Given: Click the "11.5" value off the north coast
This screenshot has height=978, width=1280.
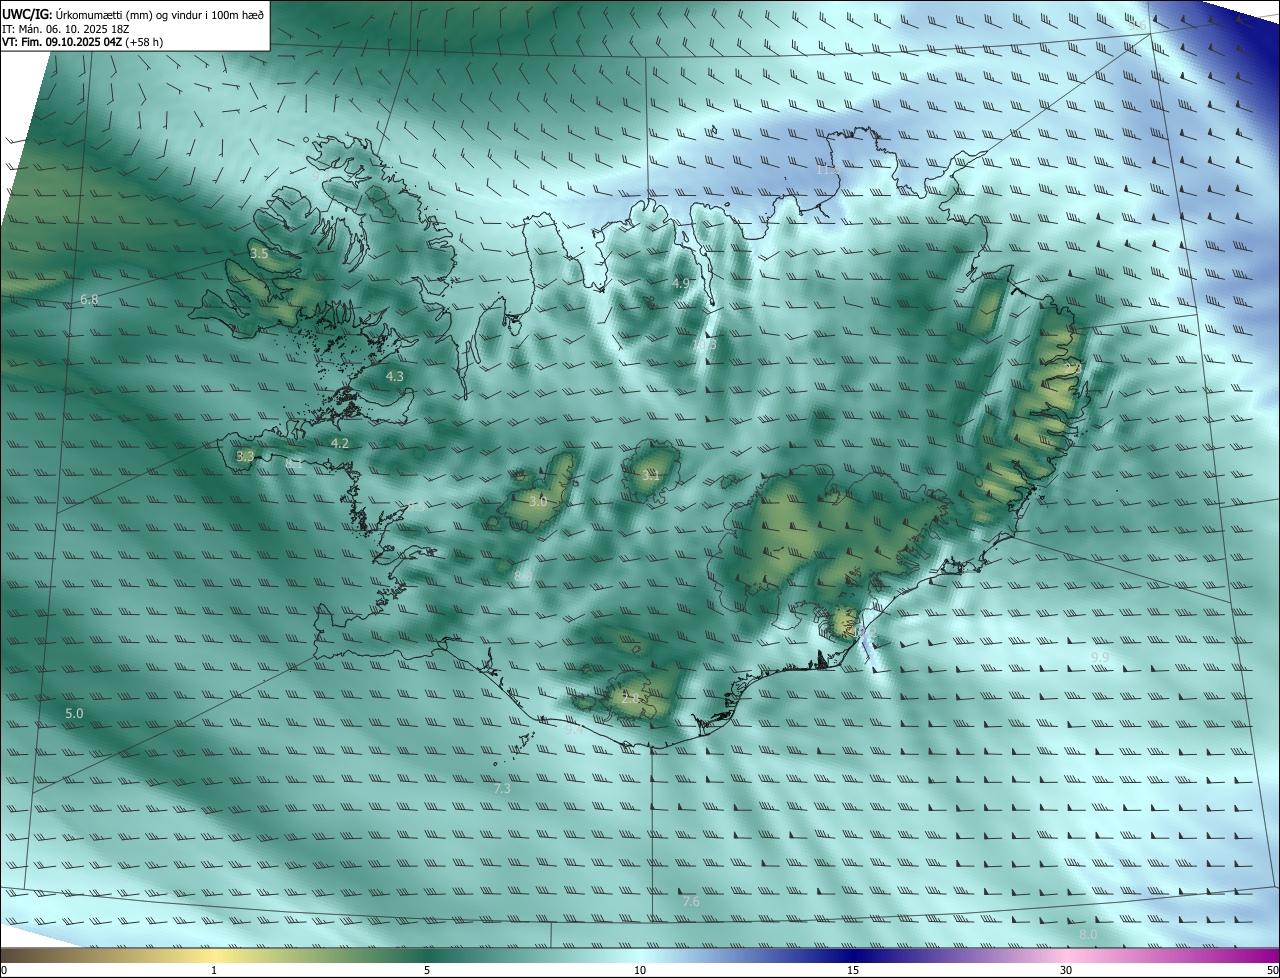Looking at the screenshot, I should (828, 170).
